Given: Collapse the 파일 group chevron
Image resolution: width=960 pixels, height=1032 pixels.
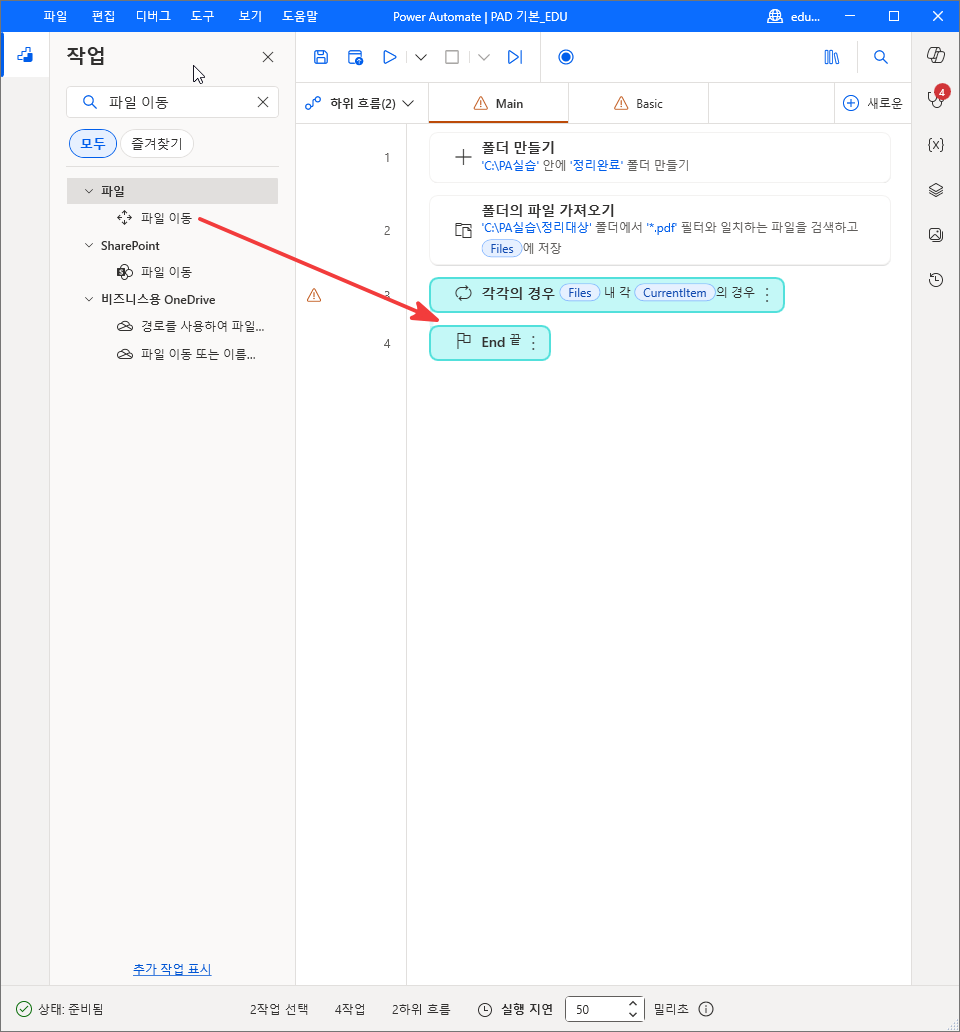Looking at the screenshot, I should pyautogui.click(x=89, y=191).
